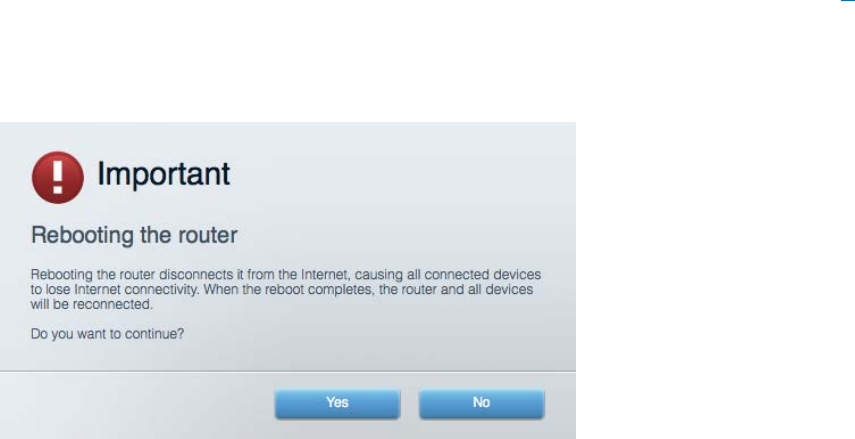The image size is (855, 439).
Task: Click the Do you want to continue question
Action: (x=107, y=334)
